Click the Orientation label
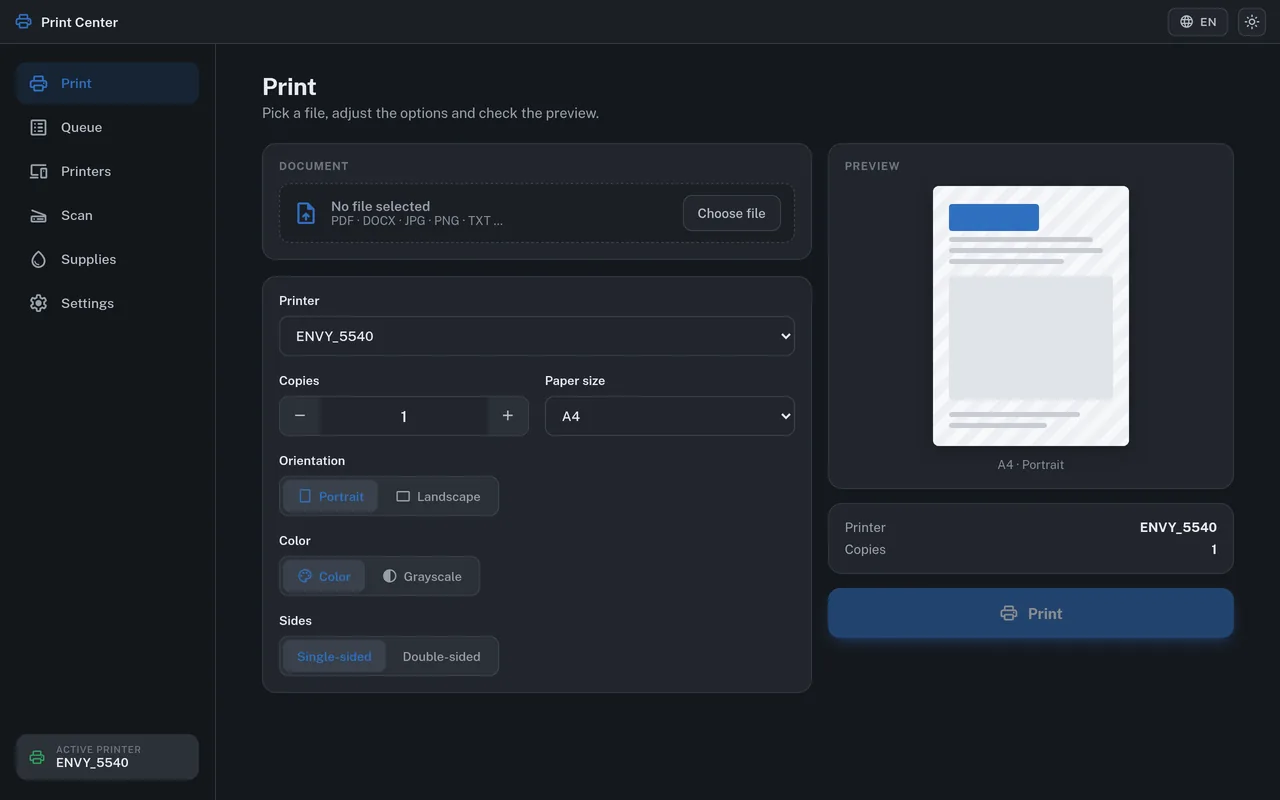 (312, 461)
